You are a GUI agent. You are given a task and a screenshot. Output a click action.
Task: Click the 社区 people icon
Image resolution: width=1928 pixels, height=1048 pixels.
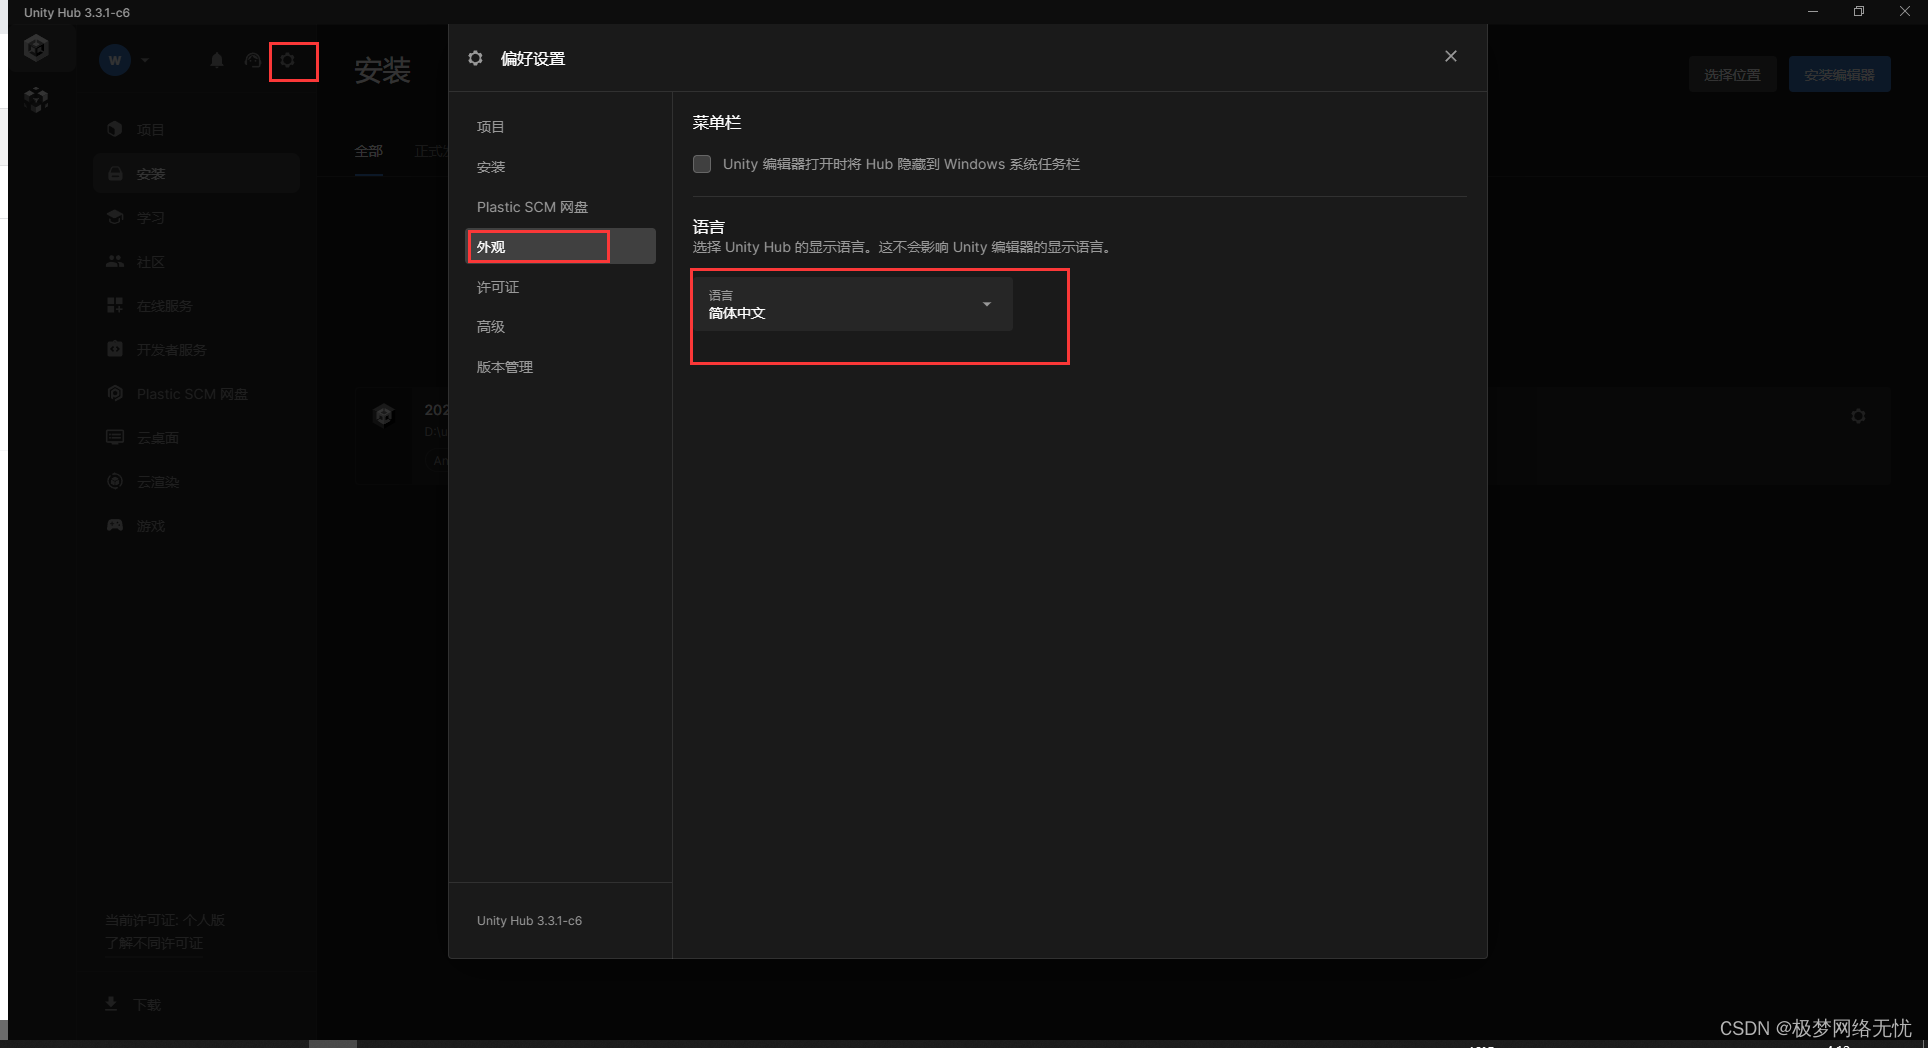115,261
